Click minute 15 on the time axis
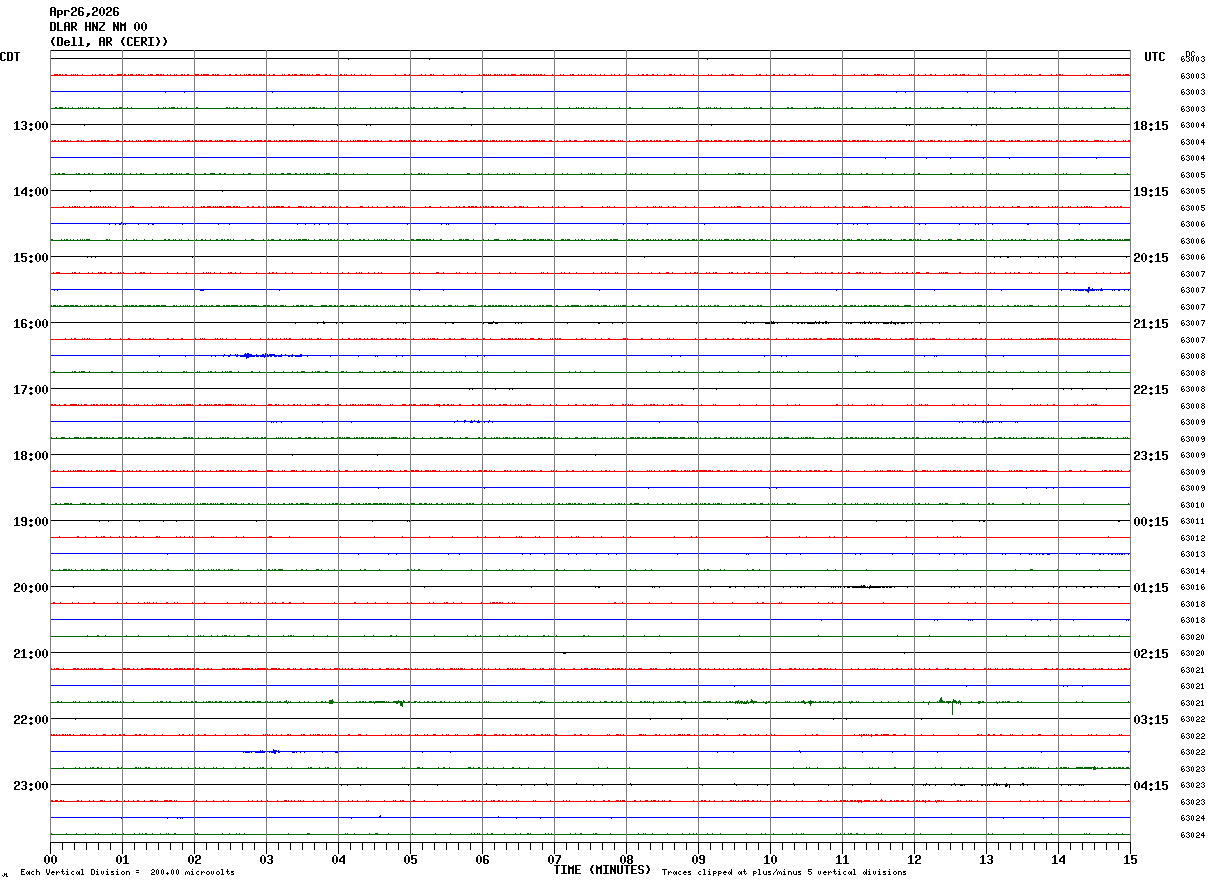 pyautogui.click(x=1130, y=859)
